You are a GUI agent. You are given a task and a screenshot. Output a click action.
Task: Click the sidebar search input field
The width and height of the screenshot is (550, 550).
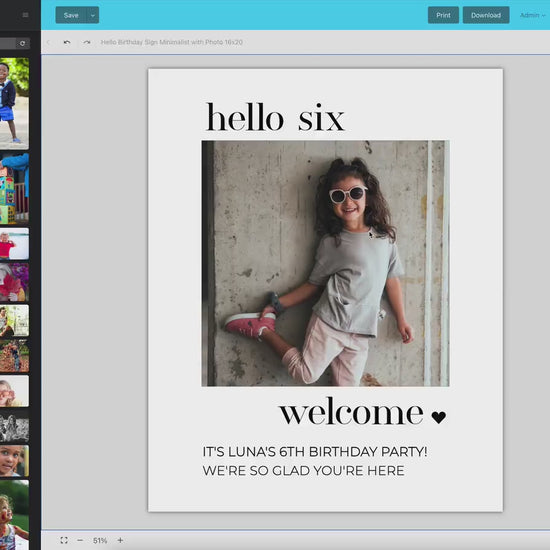(8, 43)
